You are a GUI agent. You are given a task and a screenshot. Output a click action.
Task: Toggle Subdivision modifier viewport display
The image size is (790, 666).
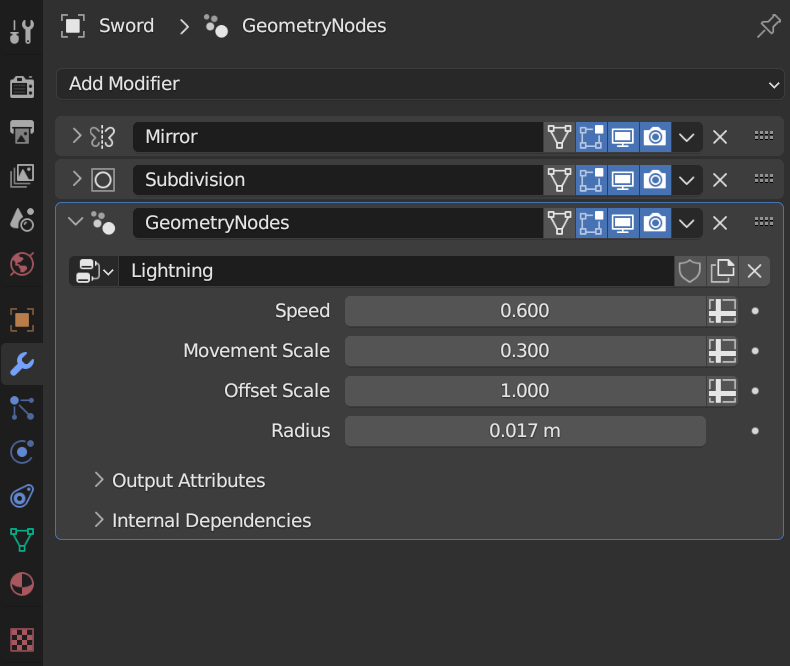[x=623, y=180]
